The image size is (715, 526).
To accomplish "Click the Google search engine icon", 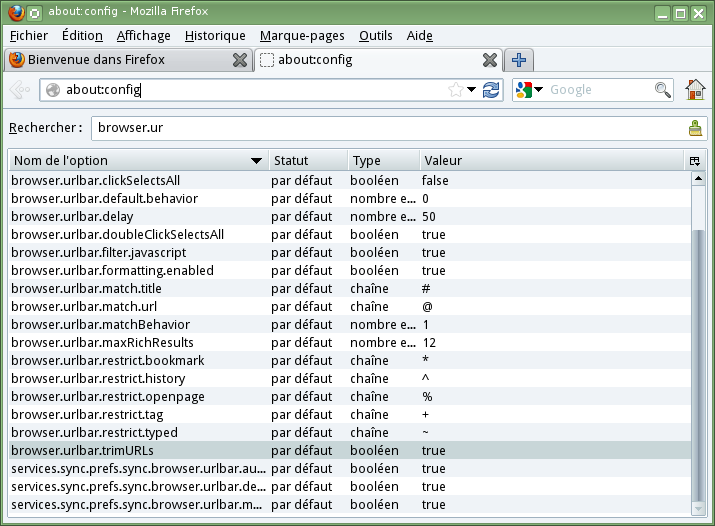I will (x=524, y=90).
